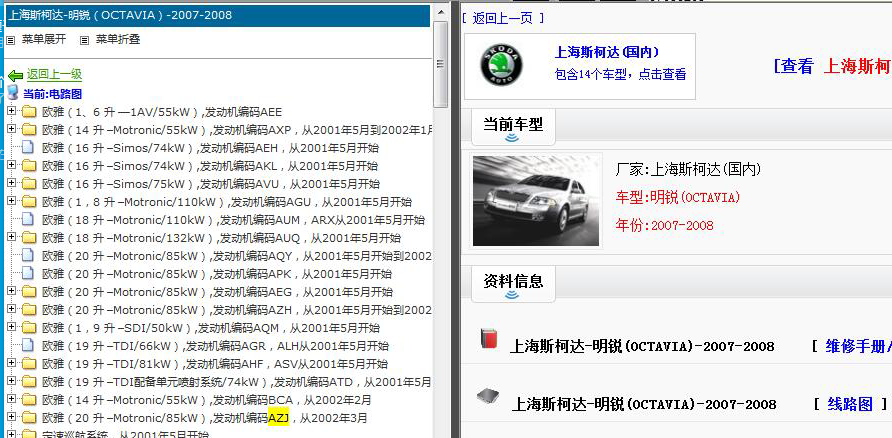Click the 上海斯柯达-明锐 title bar text
892x438 pixels.
(119, 15)
